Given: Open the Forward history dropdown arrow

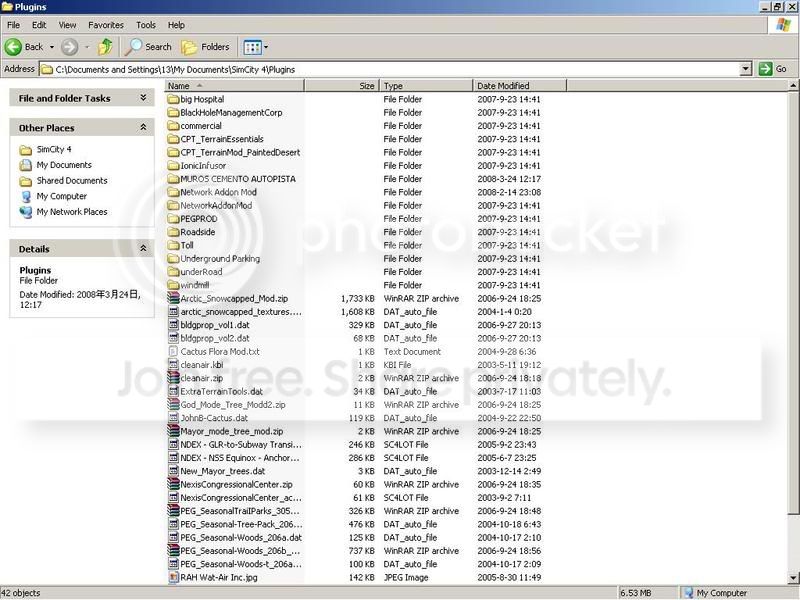Looking at the screenshot, I should (87, 47).
